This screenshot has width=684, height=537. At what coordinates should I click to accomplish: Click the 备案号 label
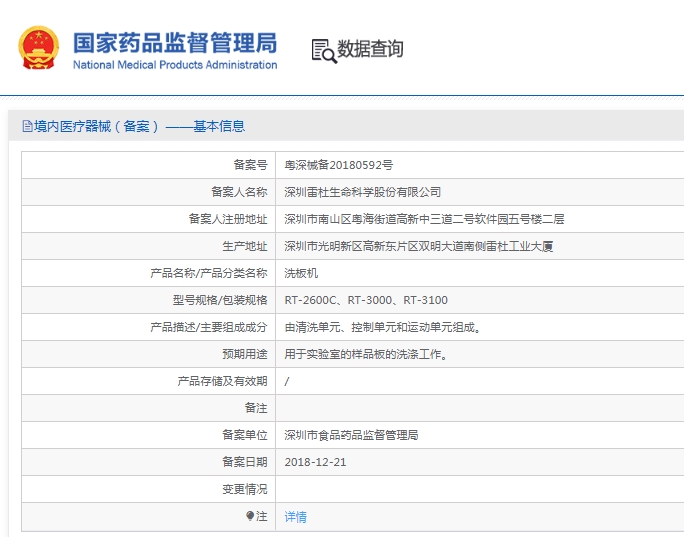pos(250,165)
